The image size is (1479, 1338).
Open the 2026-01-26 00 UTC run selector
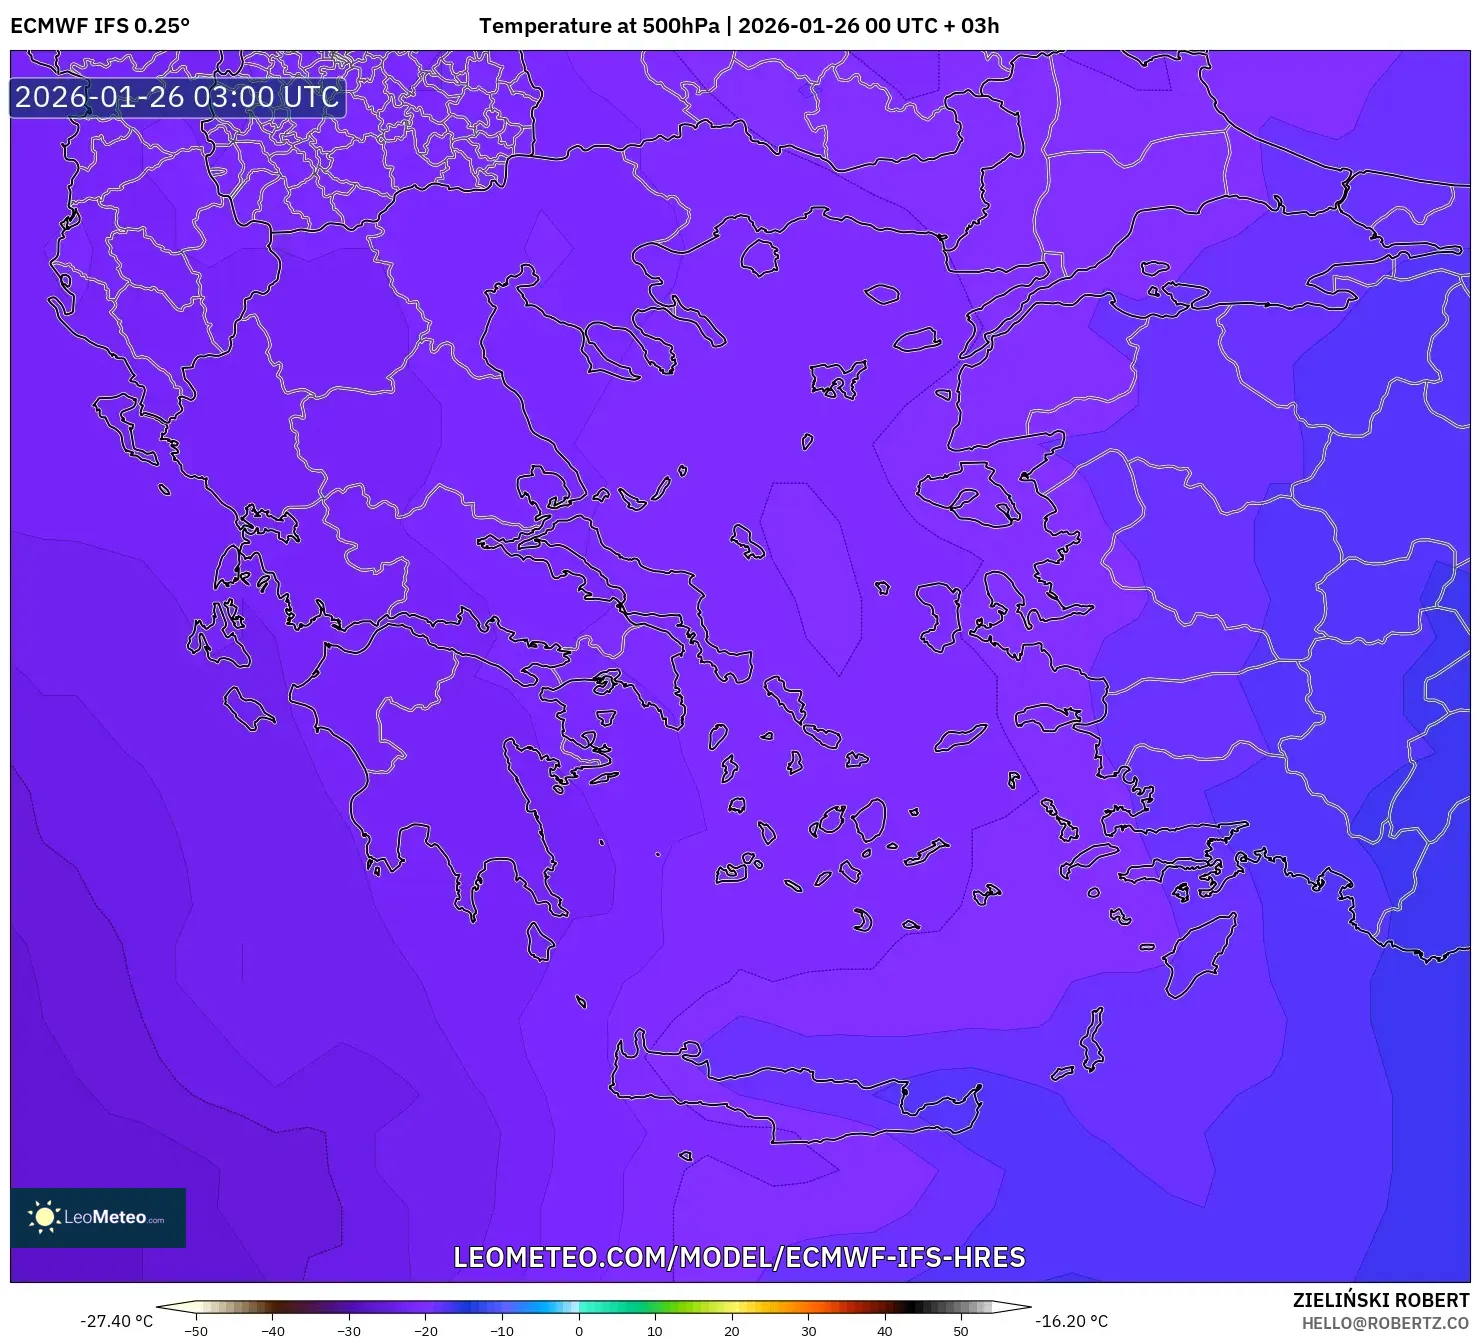(x=835, y=25)
